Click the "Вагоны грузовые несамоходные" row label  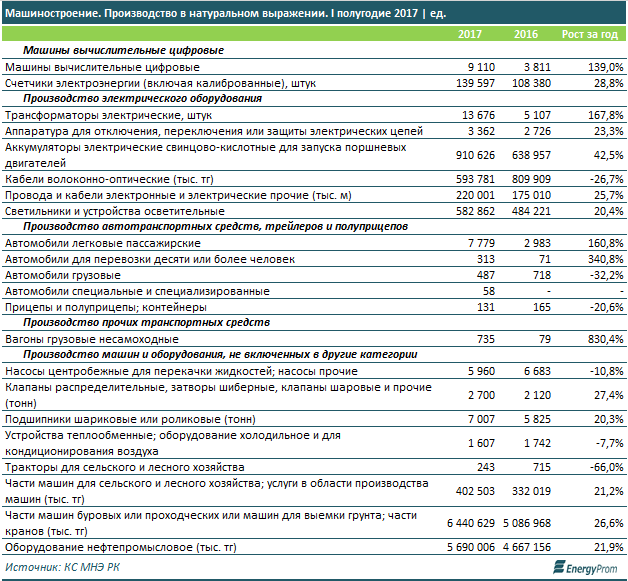click(93, 340)
